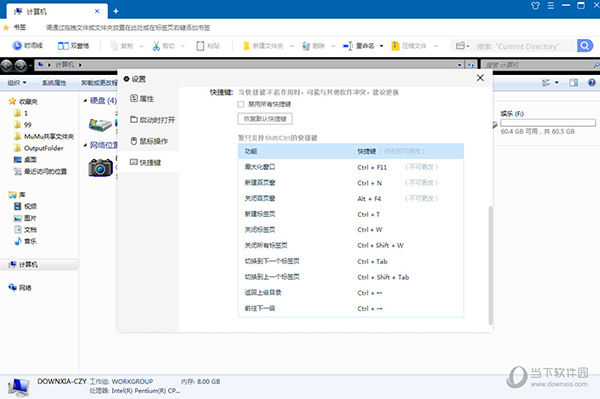600x399 pixels.
Task: Click the 压缩文件 compress icon
Action: click(x=395, y=46)
